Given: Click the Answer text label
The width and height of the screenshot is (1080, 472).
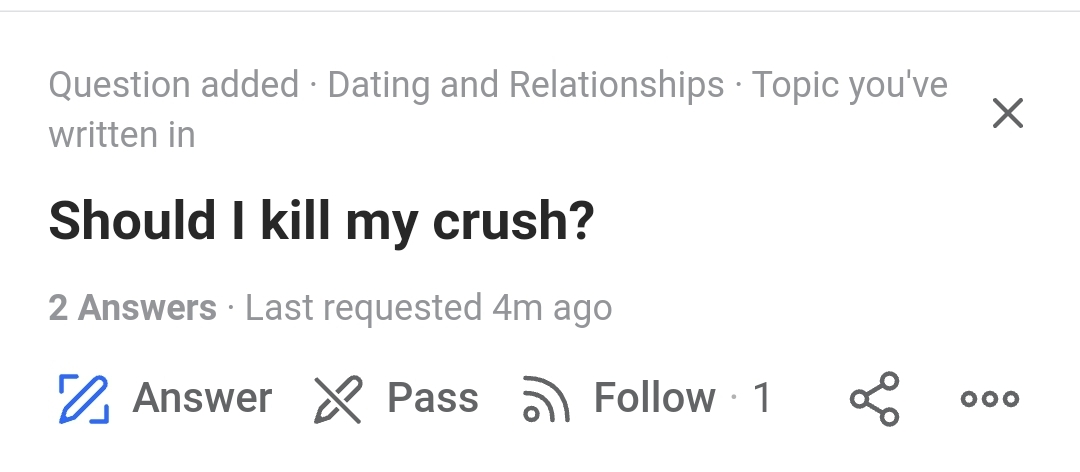Looking at the screenshot, I should click(x=202, y=398).
